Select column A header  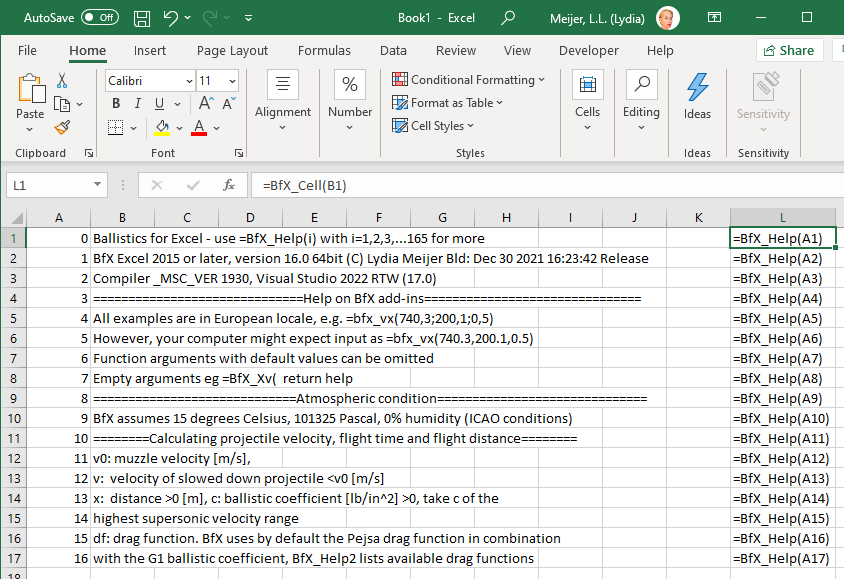[x=59, y=217]
